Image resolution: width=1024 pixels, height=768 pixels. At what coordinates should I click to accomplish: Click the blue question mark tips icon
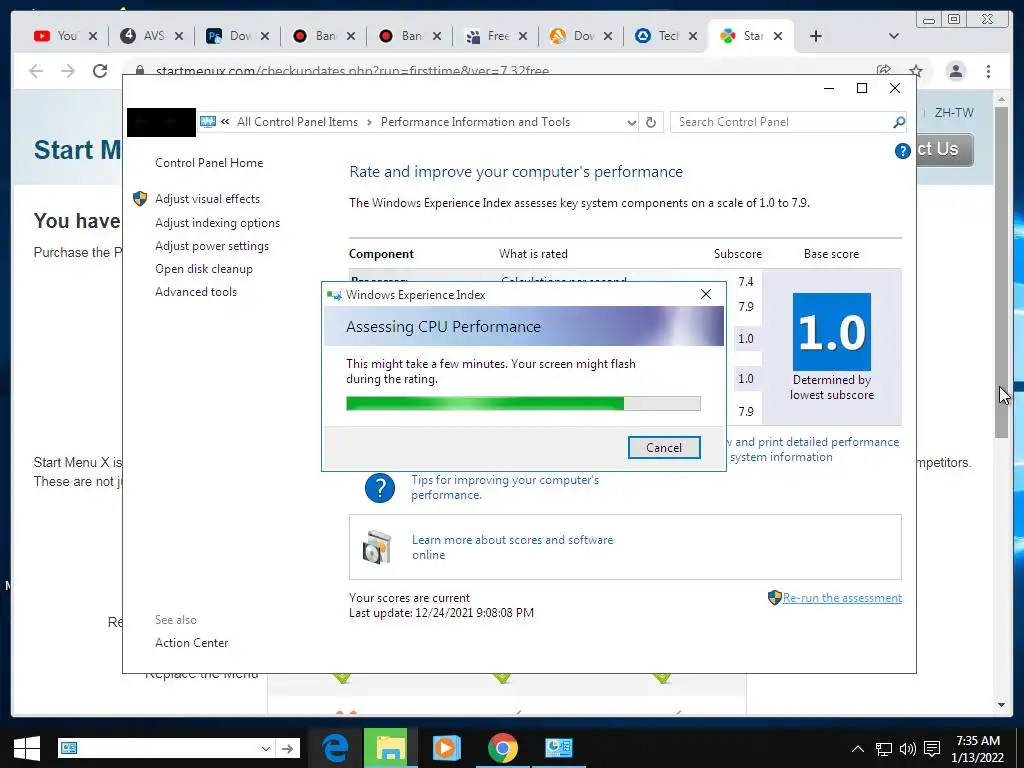coord(379,488)
